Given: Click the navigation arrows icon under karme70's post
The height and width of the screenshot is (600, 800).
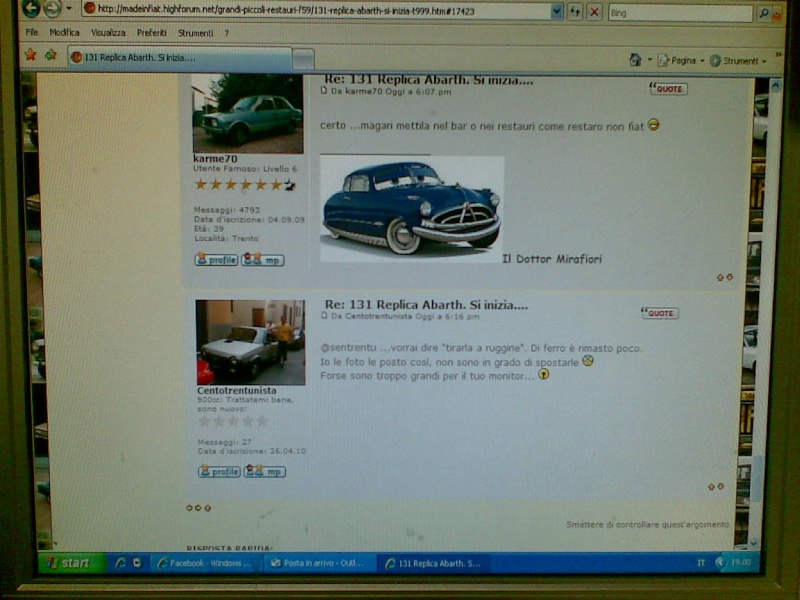Looking at the screenshot, I should 724,277.
